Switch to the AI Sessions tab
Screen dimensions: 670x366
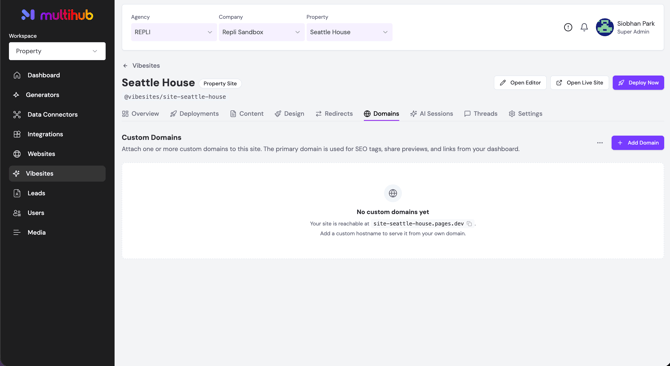click(432, 114)
